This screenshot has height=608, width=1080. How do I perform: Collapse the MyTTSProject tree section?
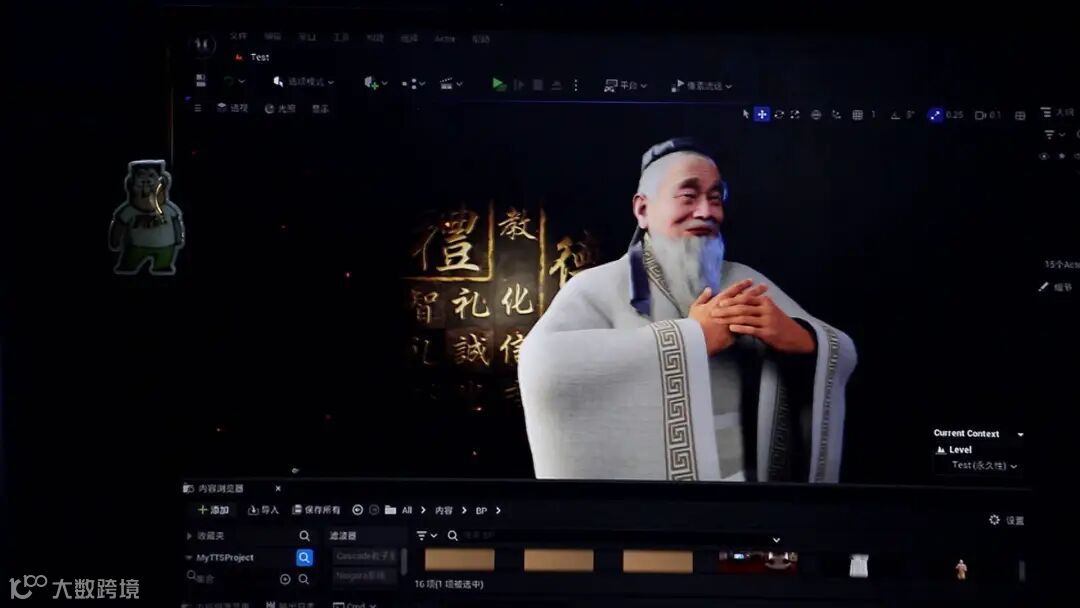189,558
